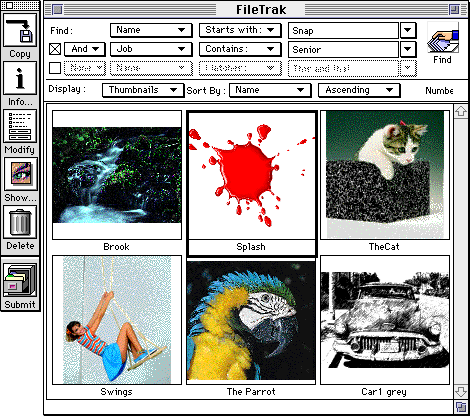This screenshot has height=416, width=470.
Task: Click the Splash caption text
Action: click(x=251, y=247)
